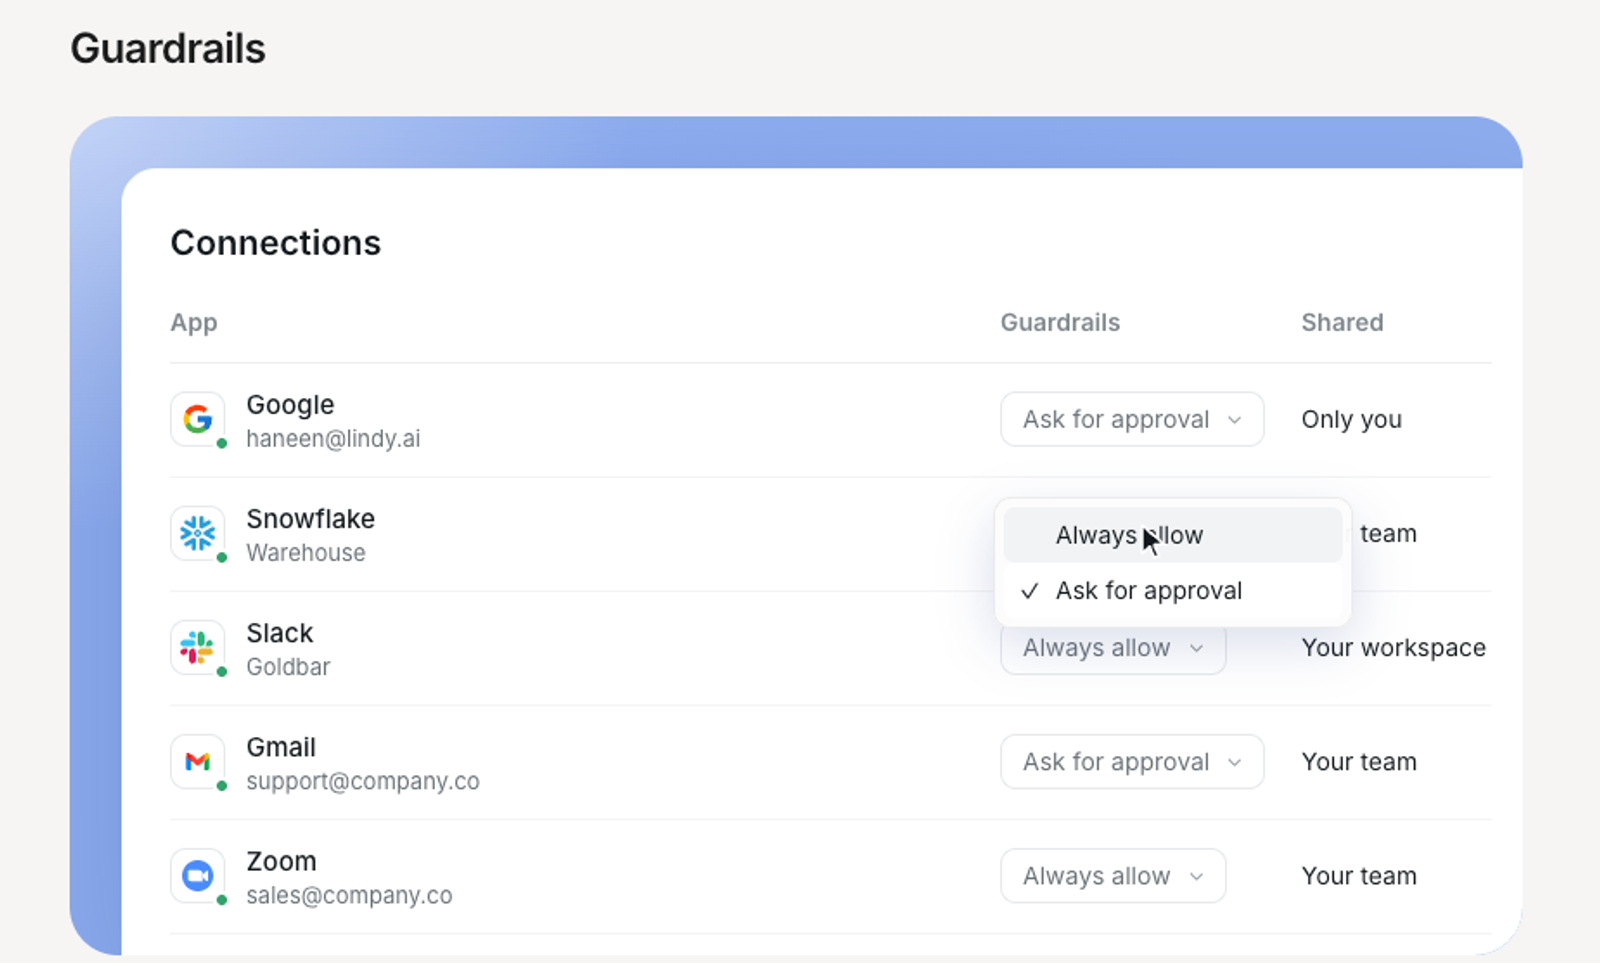The width and height of the screenshot is (1600, 963).
Task: Click Only you in the Google row
Action: coord(1351,420)
